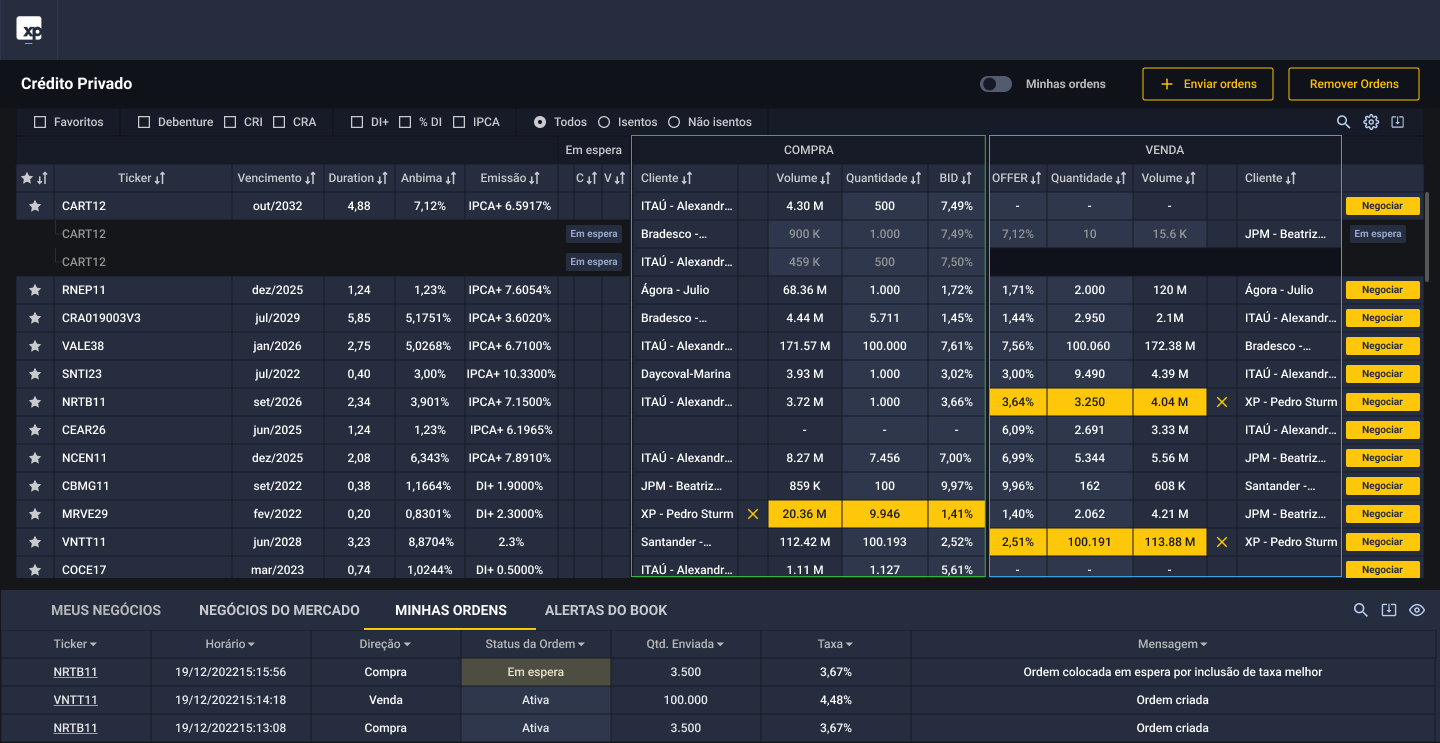Select the Isentos radio option
The image size is (1440, 743).
coord(604,122)
